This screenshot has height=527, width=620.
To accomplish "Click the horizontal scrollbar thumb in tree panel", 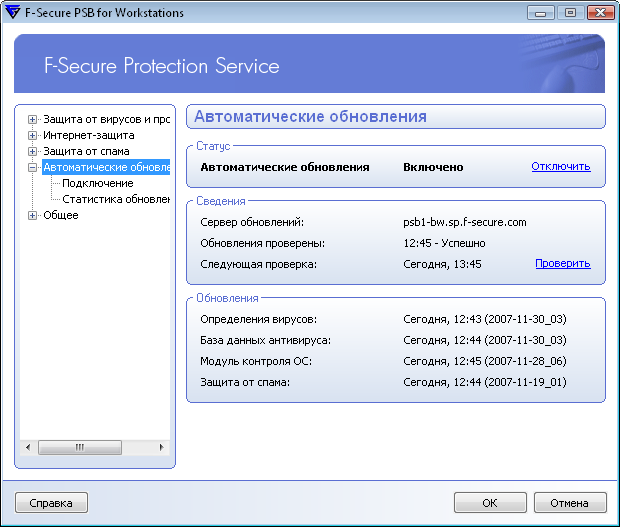I will coord(80,448).
